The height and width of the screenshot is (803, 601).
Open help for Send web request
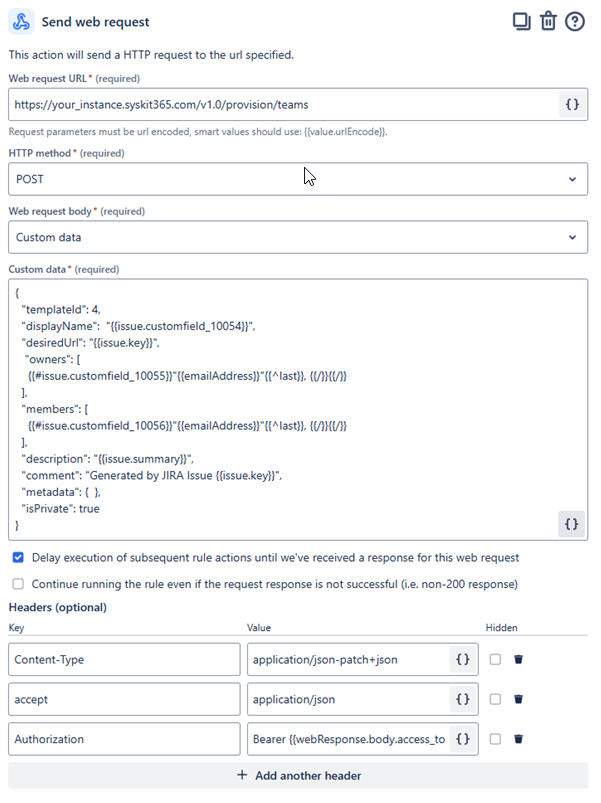click(575, 21)
